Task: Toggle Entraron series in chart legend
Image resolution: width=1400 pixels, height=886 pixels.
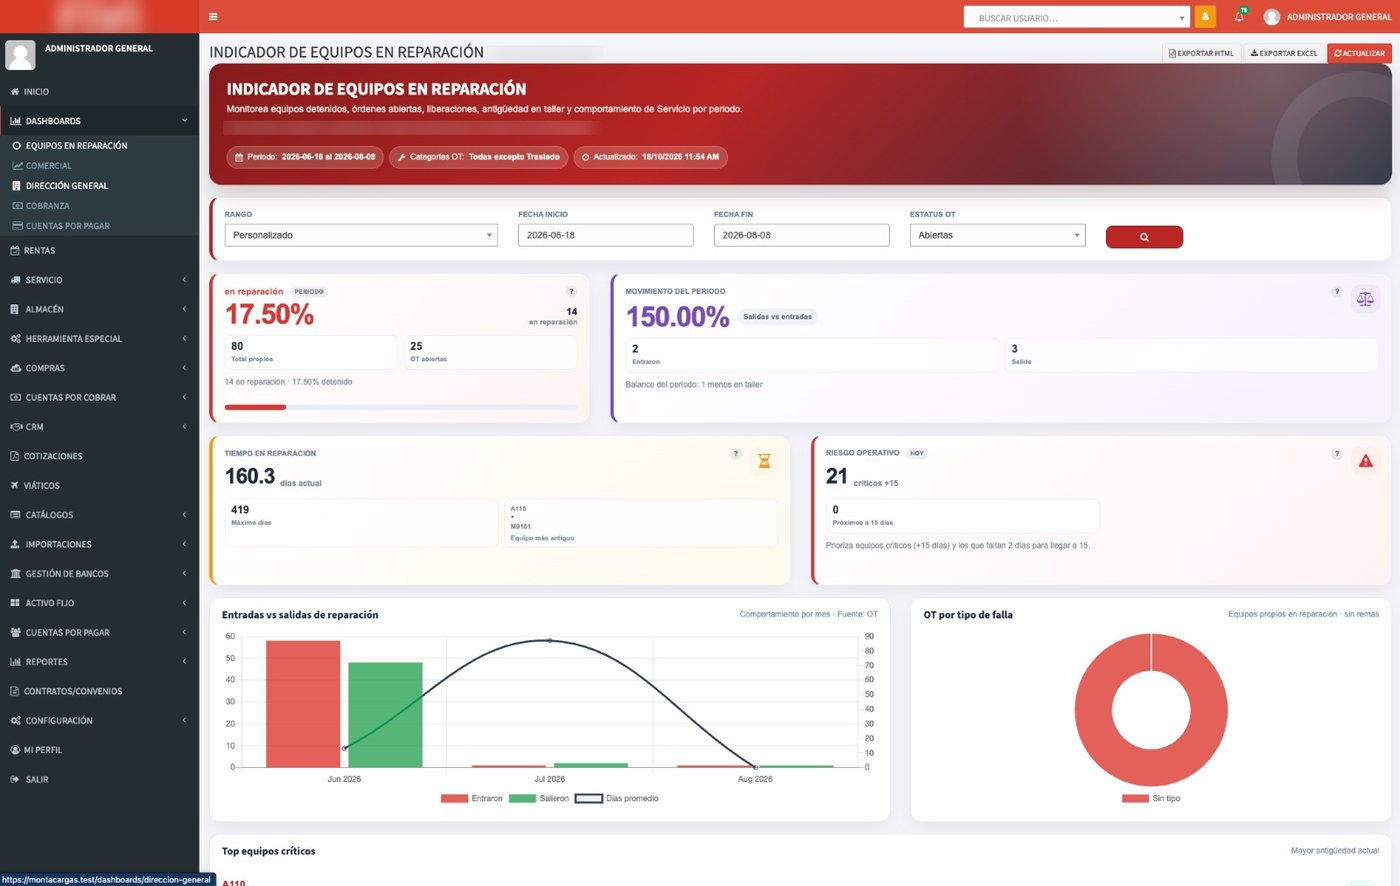Action: [x=472, y=799]
